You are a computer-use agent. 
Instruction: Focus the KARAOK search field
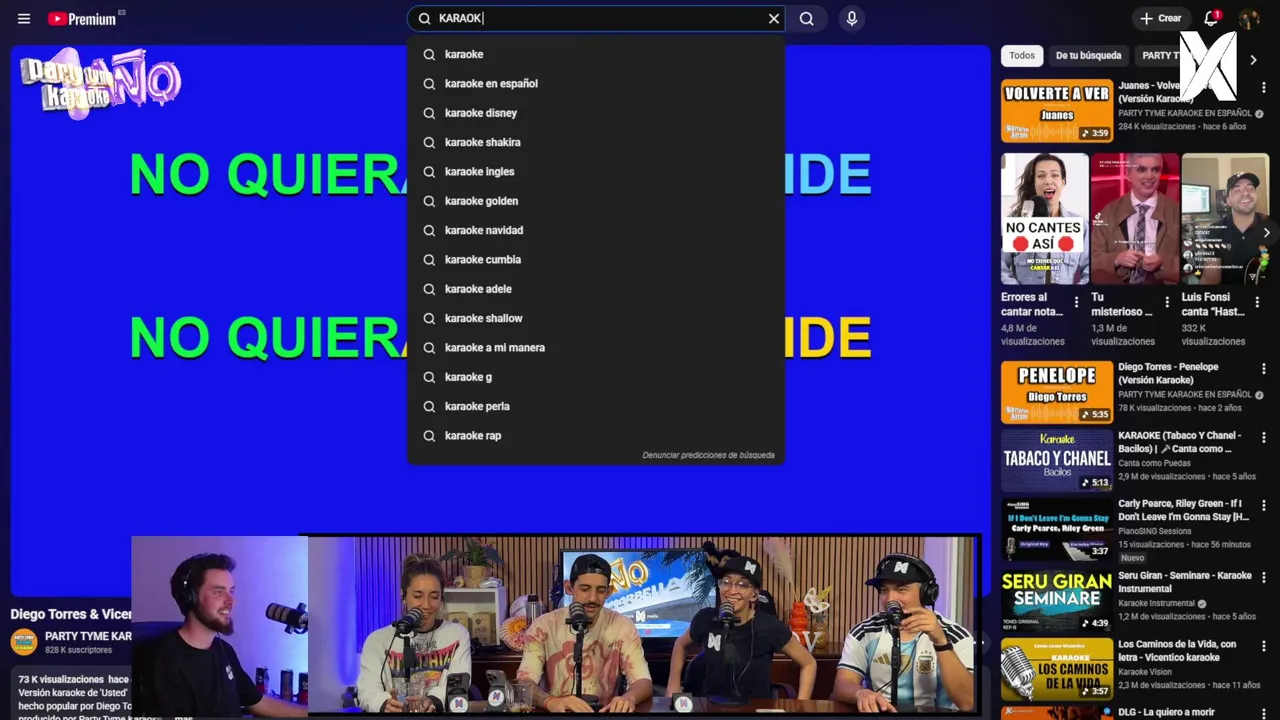(598, 19)
